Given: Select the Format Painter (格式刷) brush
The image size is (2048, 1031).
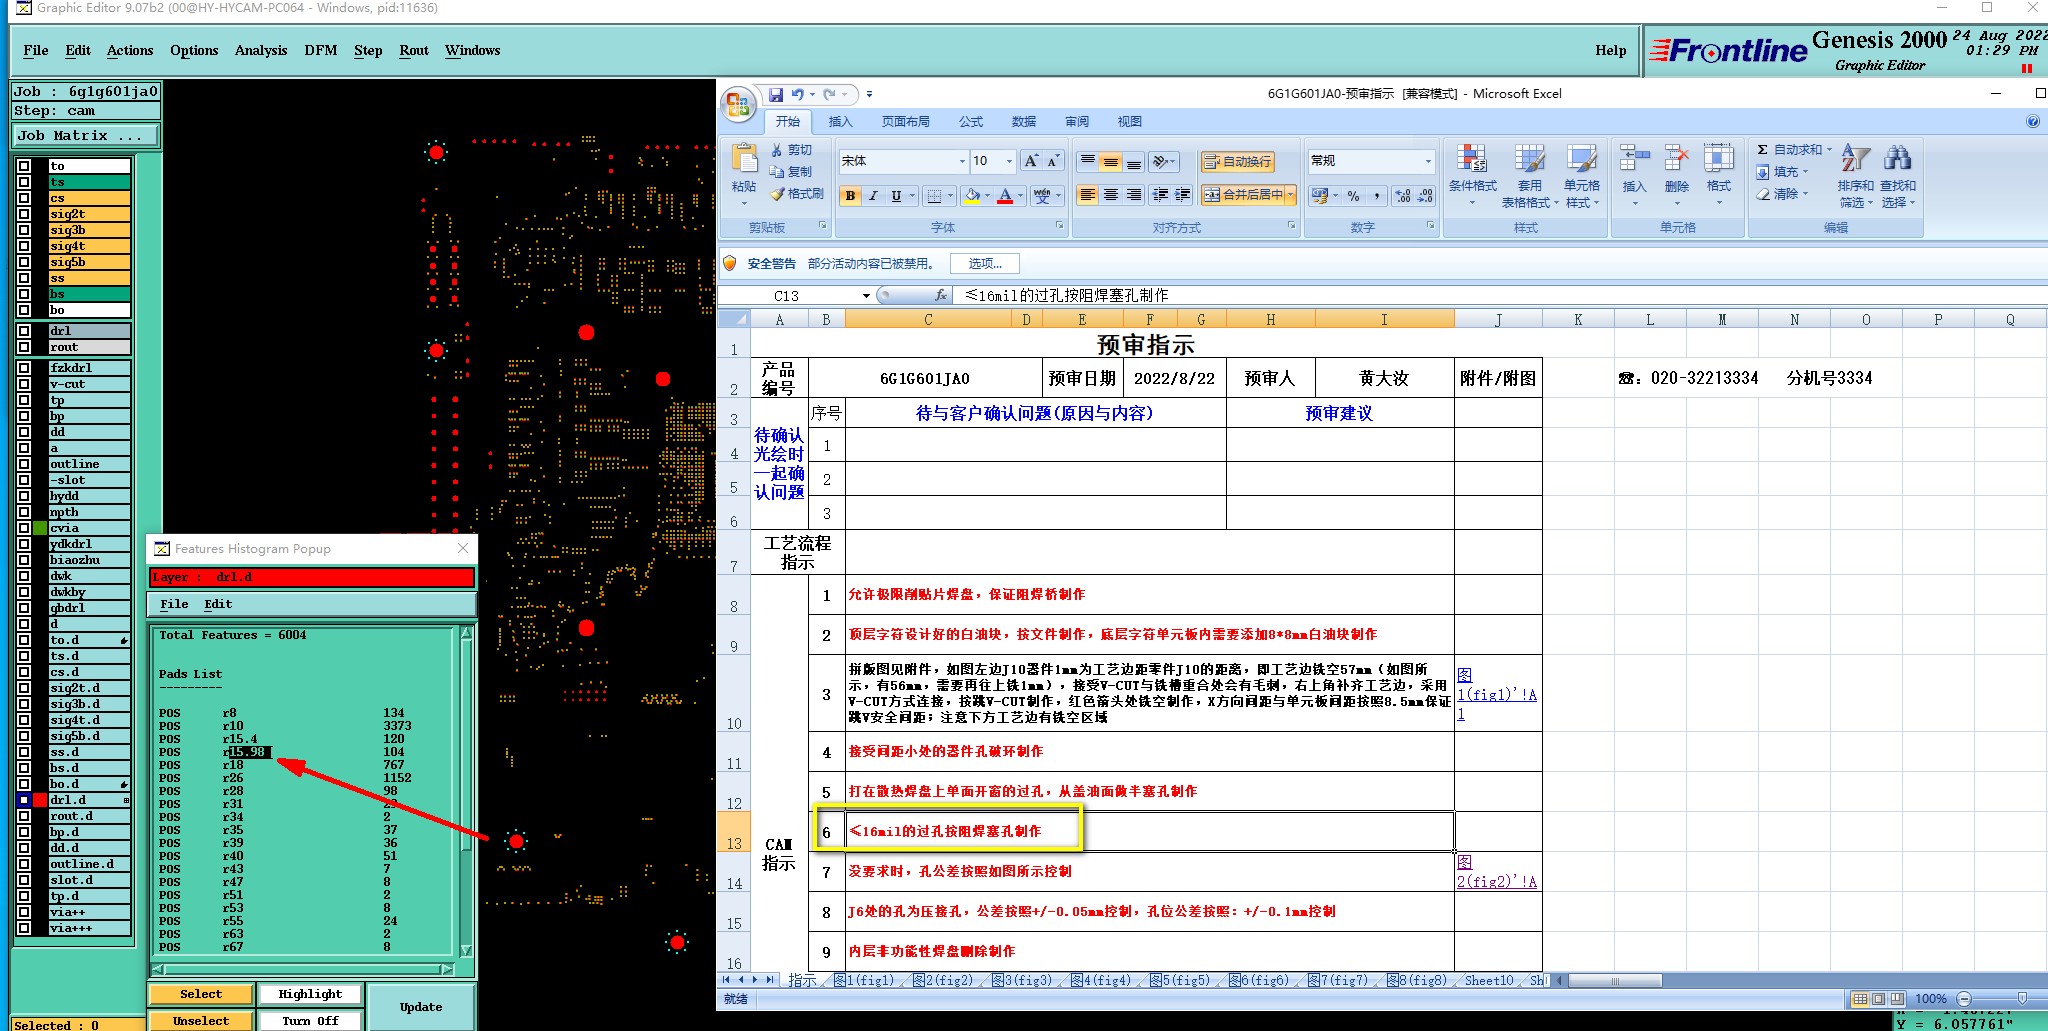Looking at the screenshot, I should (x=777, y=193).
